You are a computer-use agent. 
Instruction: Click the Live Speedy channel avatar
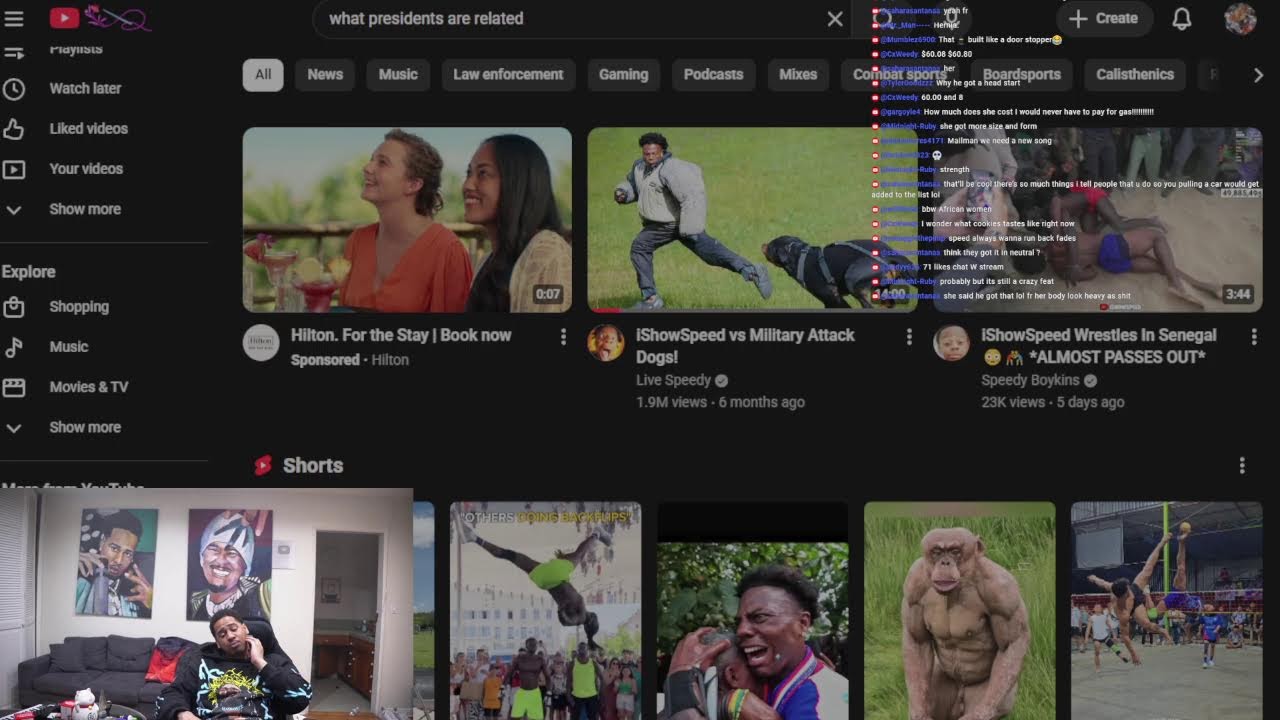(x=606, y=343)
